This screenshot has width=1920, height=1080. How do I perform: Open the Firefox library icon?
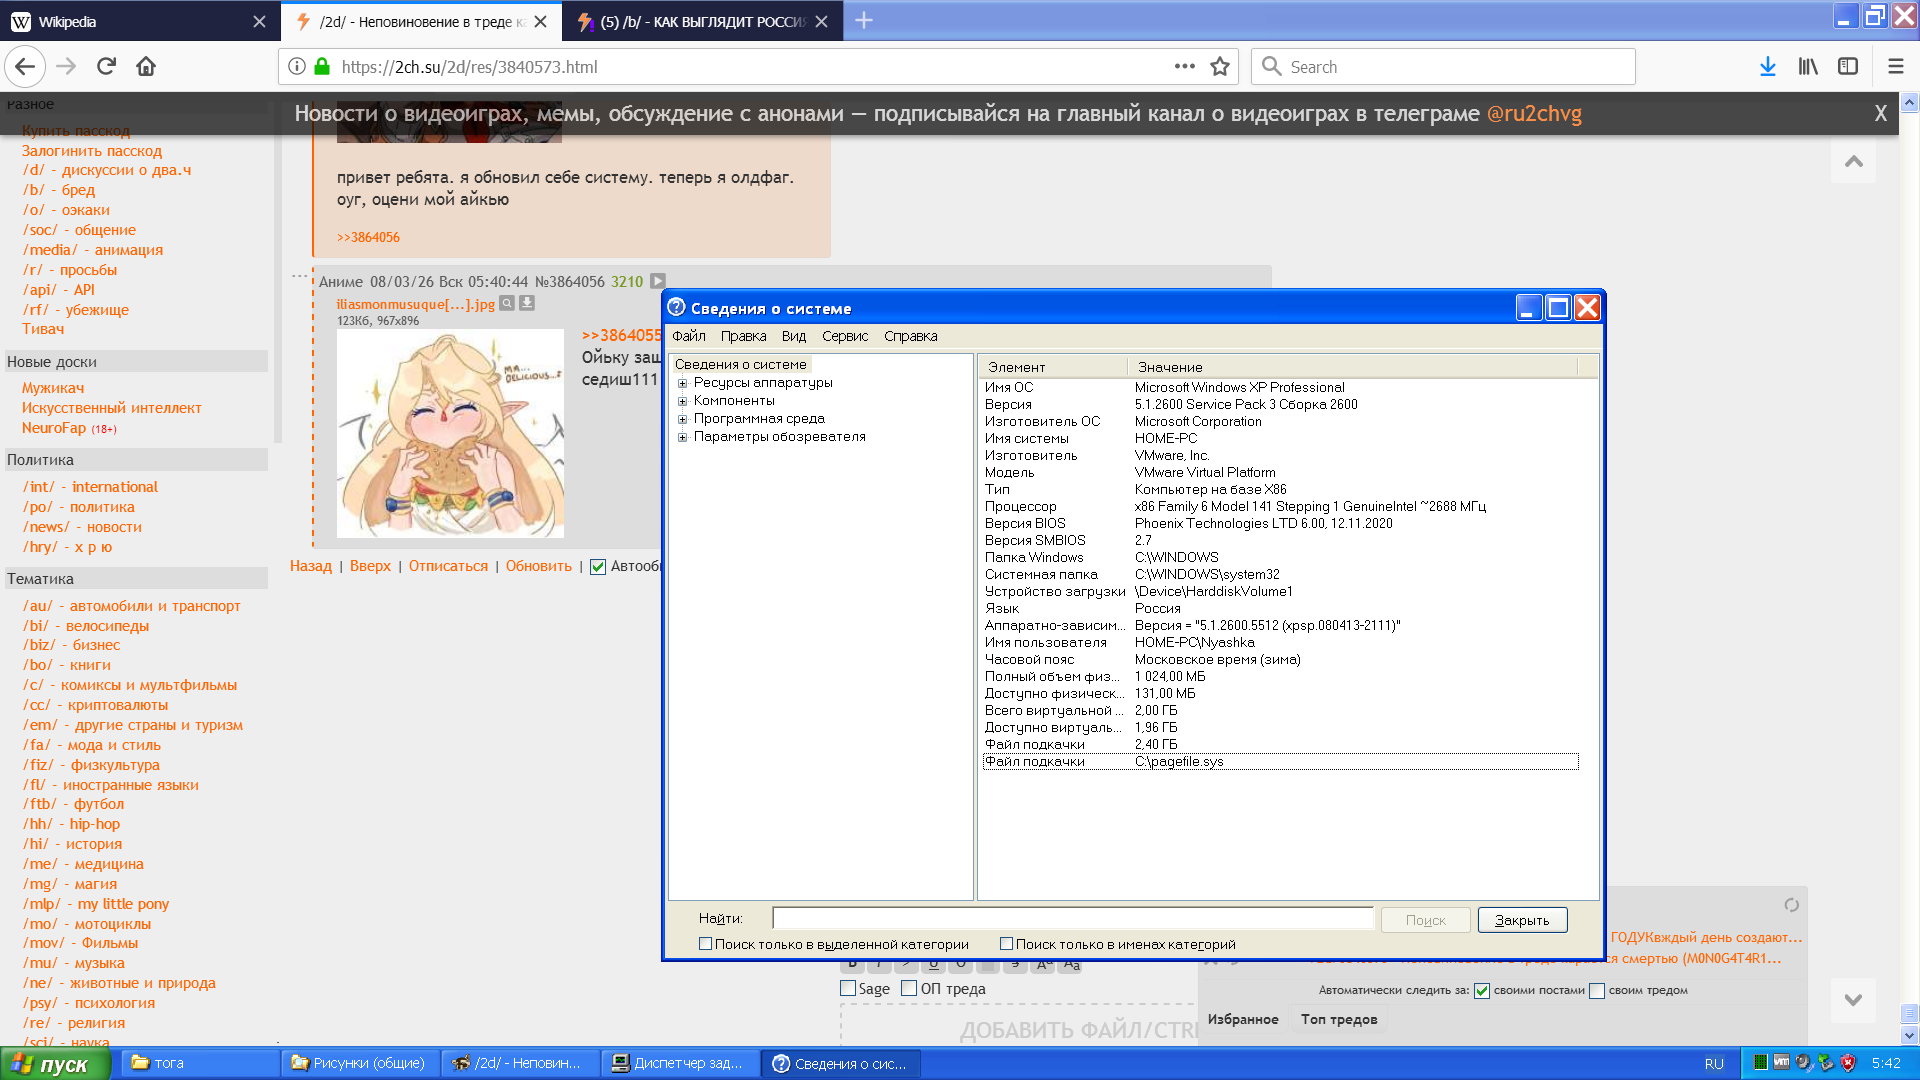pyautogui.click(x=1808, y=67)
